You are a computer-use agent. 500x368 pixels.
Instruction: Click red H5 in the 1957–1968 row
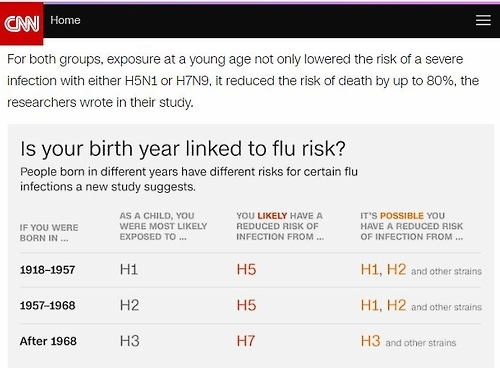246,305
